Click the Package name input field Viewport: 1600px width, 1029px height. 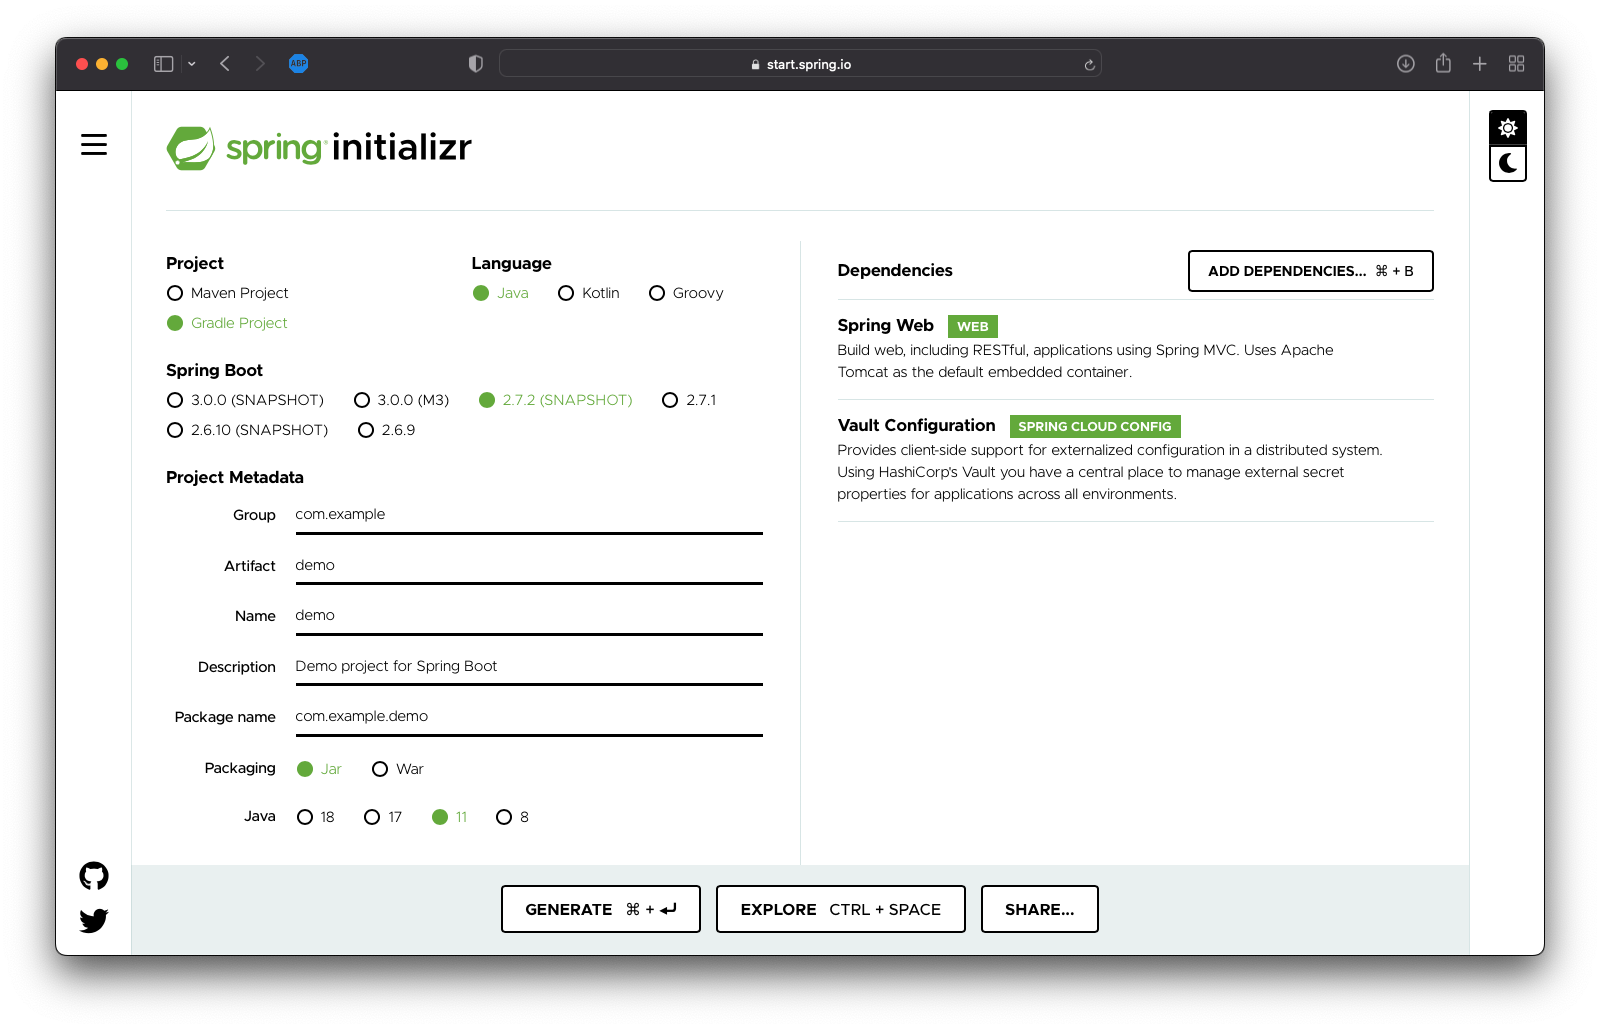click(529, 717)
